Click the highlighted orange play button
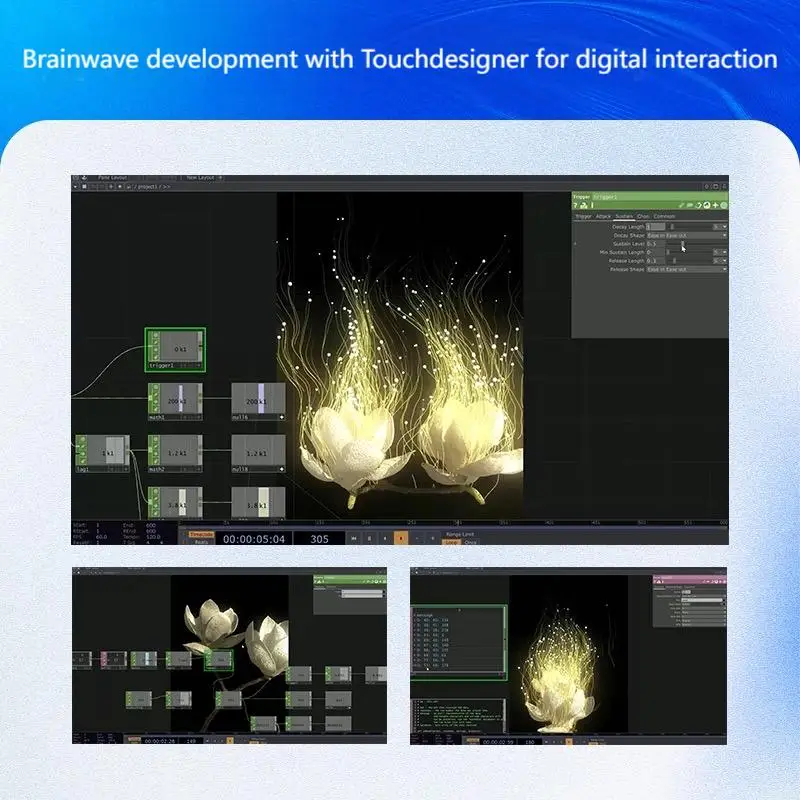The height and width of the screenshot is (800, 800). click(401, 538)
